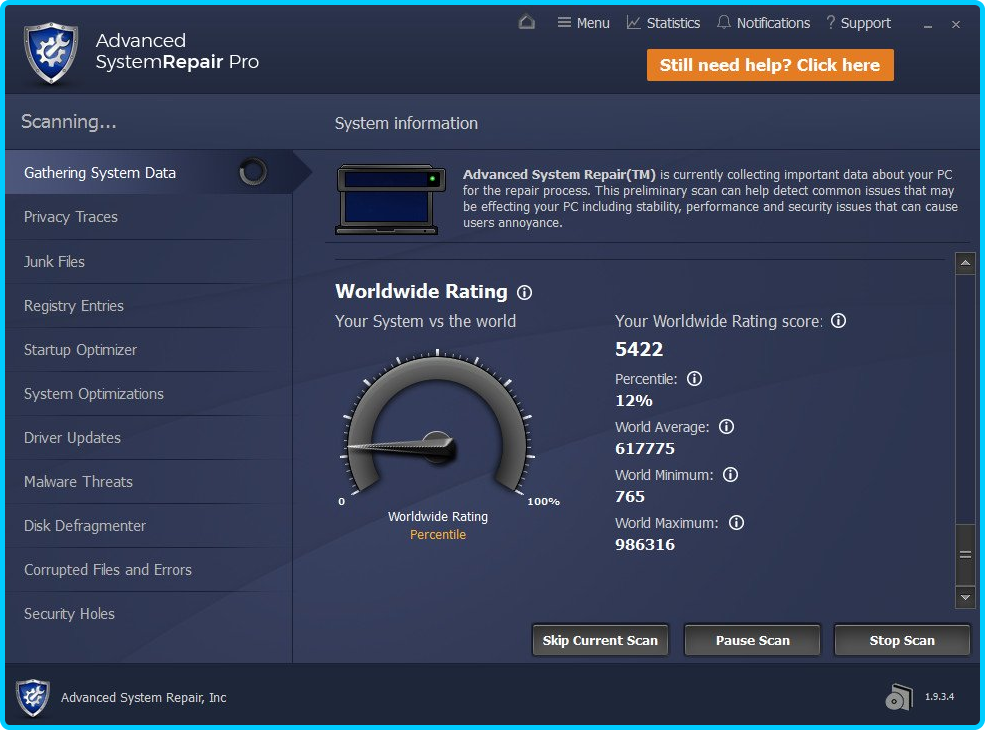
Task: Click info icon beside Worldwide Rating score
Action: point(839,320)
